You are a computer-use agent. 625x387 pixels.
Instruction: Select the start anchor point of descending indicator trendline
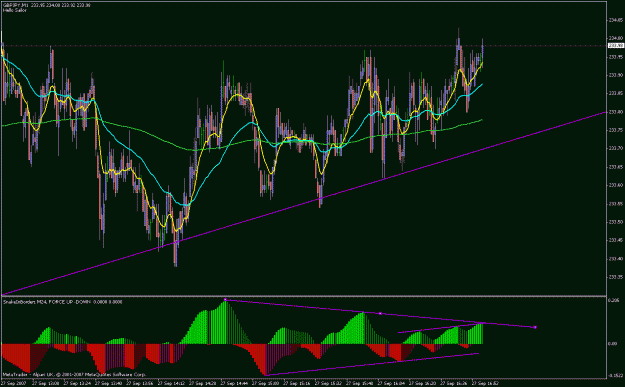[225, 299]
